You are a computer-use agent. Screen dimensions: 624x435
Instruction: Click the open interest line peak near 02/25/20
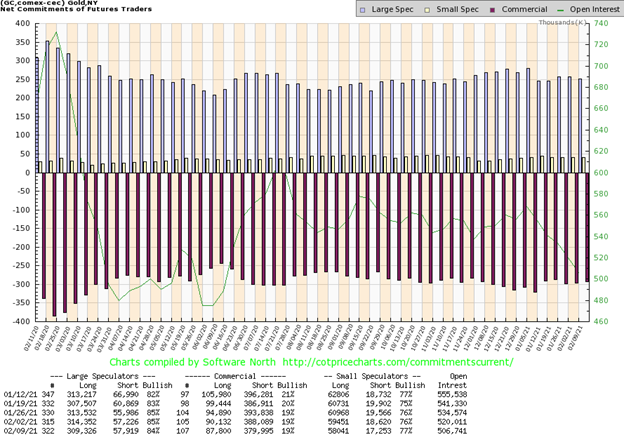coord(56,32)
